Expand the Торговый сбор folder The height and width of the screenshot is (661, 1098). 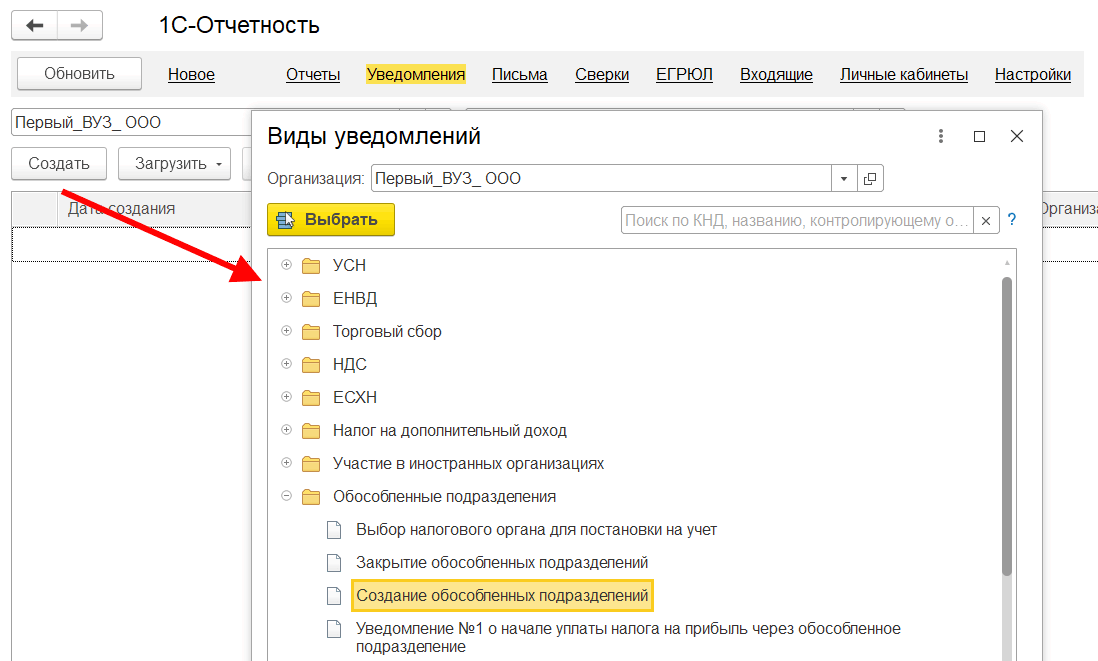pos(286,331)
